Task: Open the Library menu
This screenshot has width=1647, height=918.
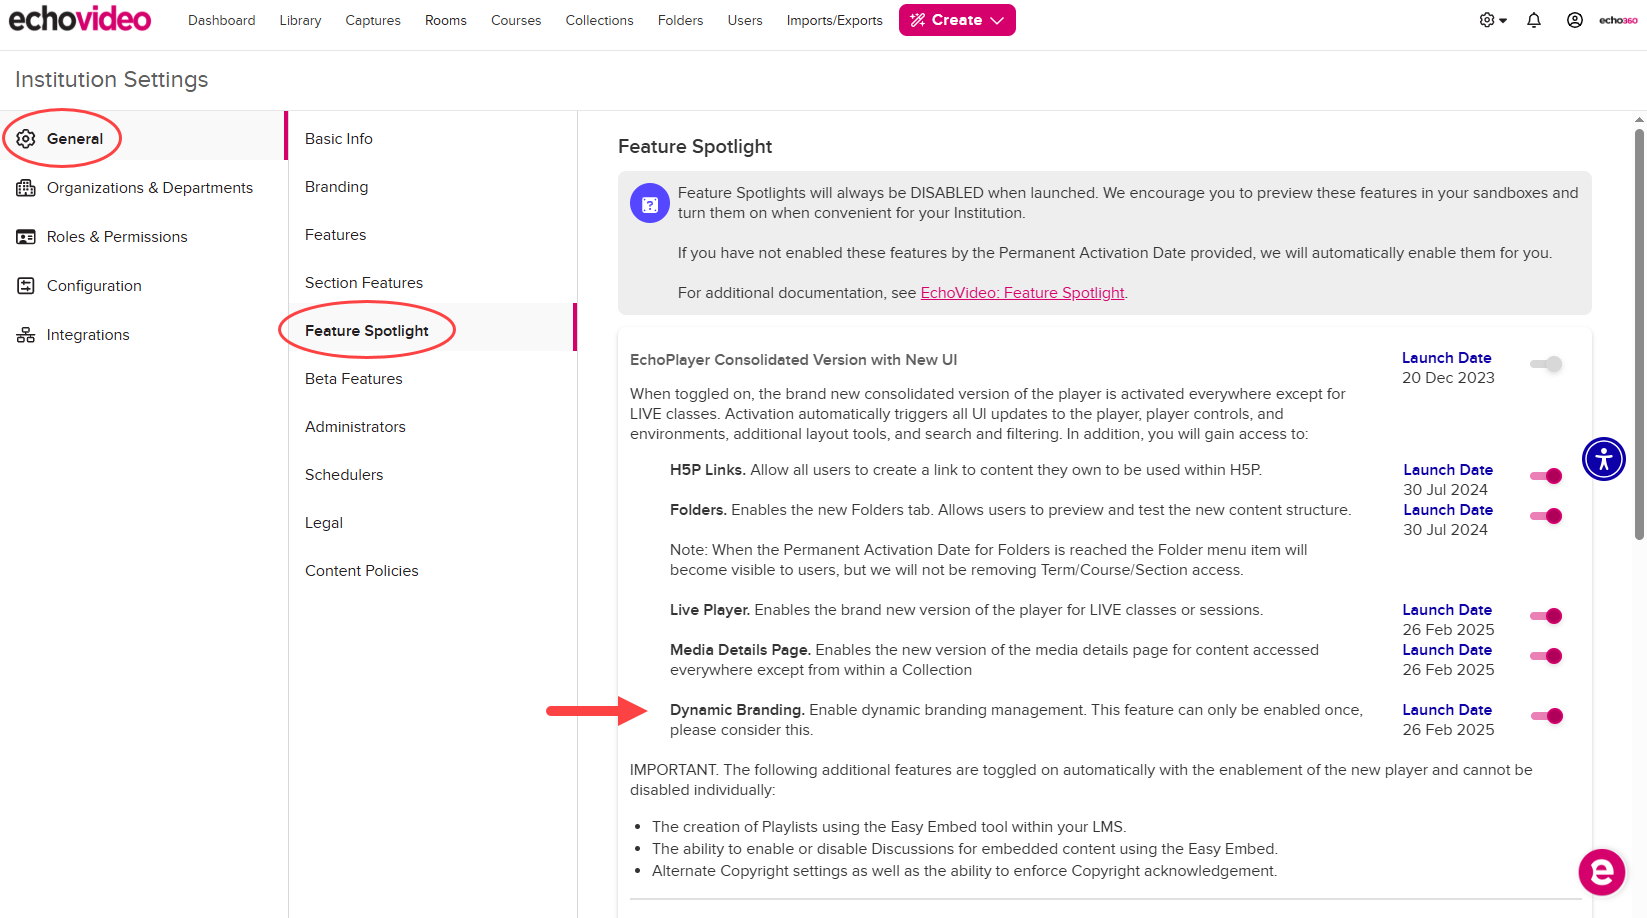Action: point(300,20)
